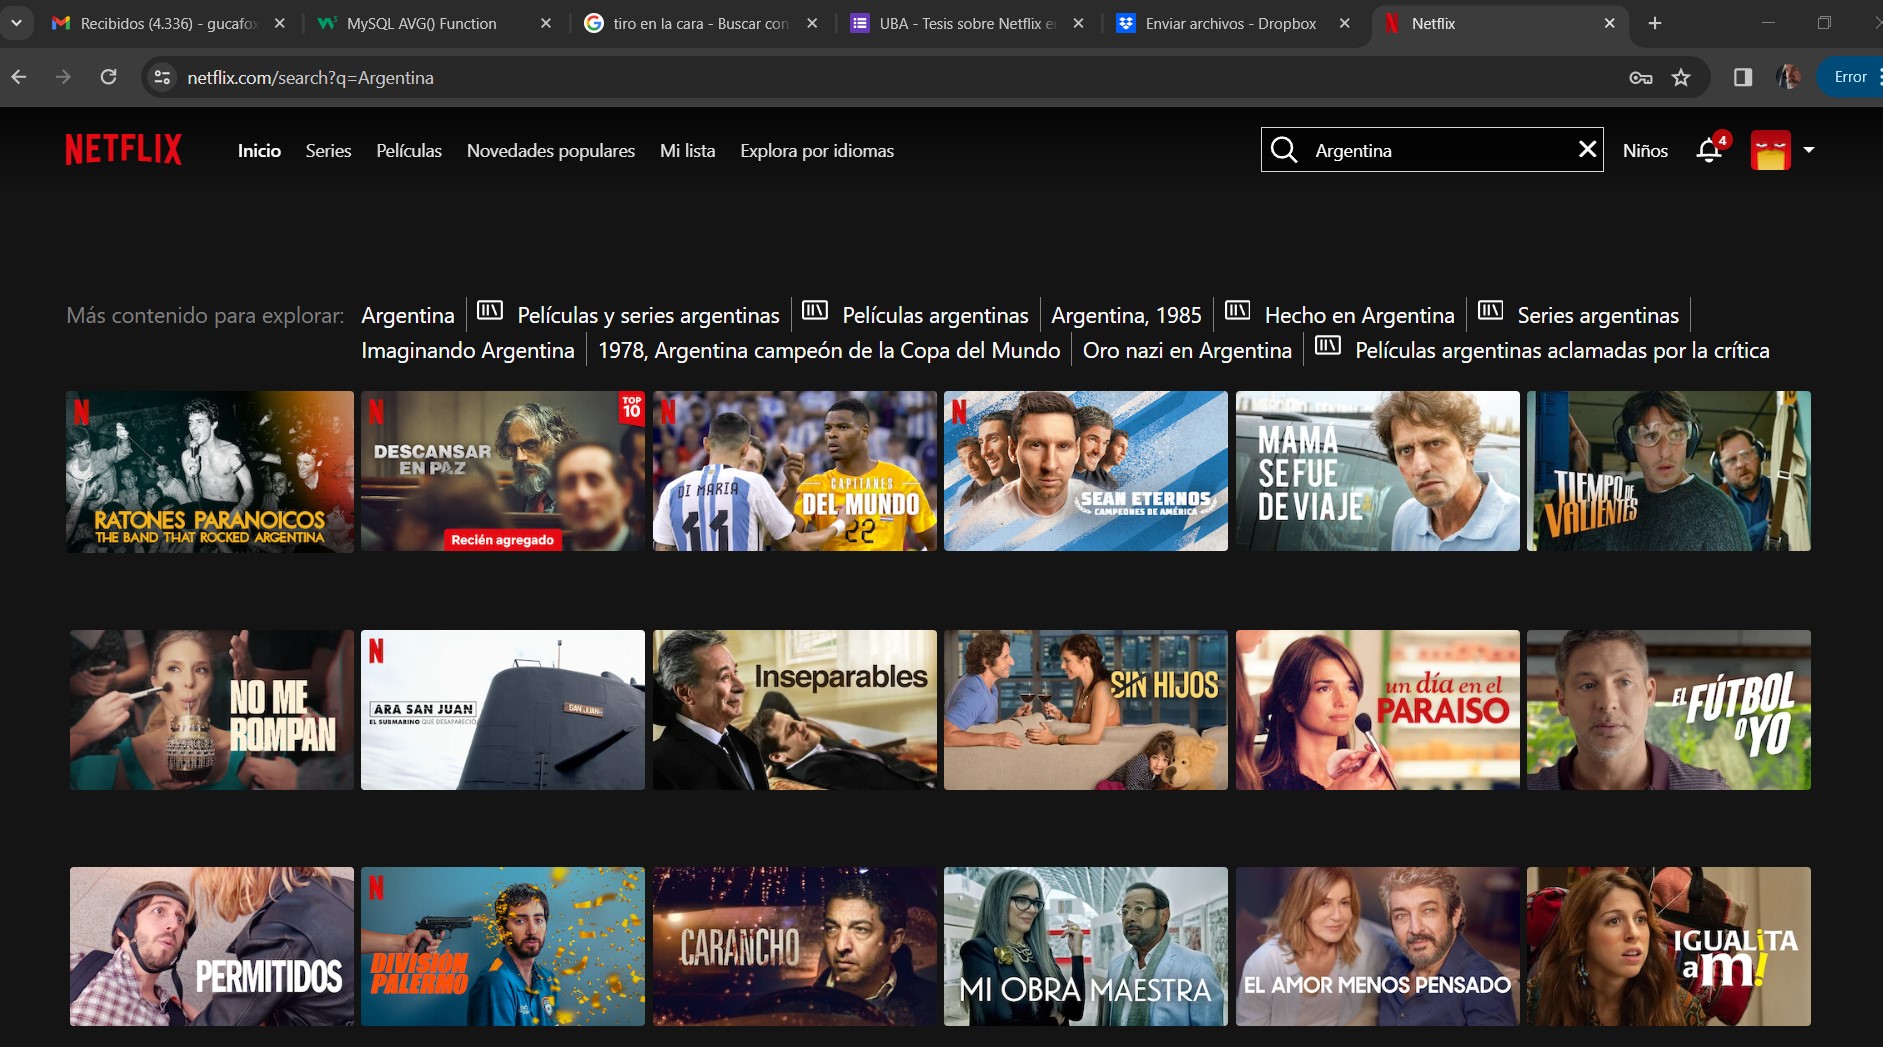Open Explora por idiomas
Viewport: 1883px width, 1047px height.
click(x=817, y=150)
